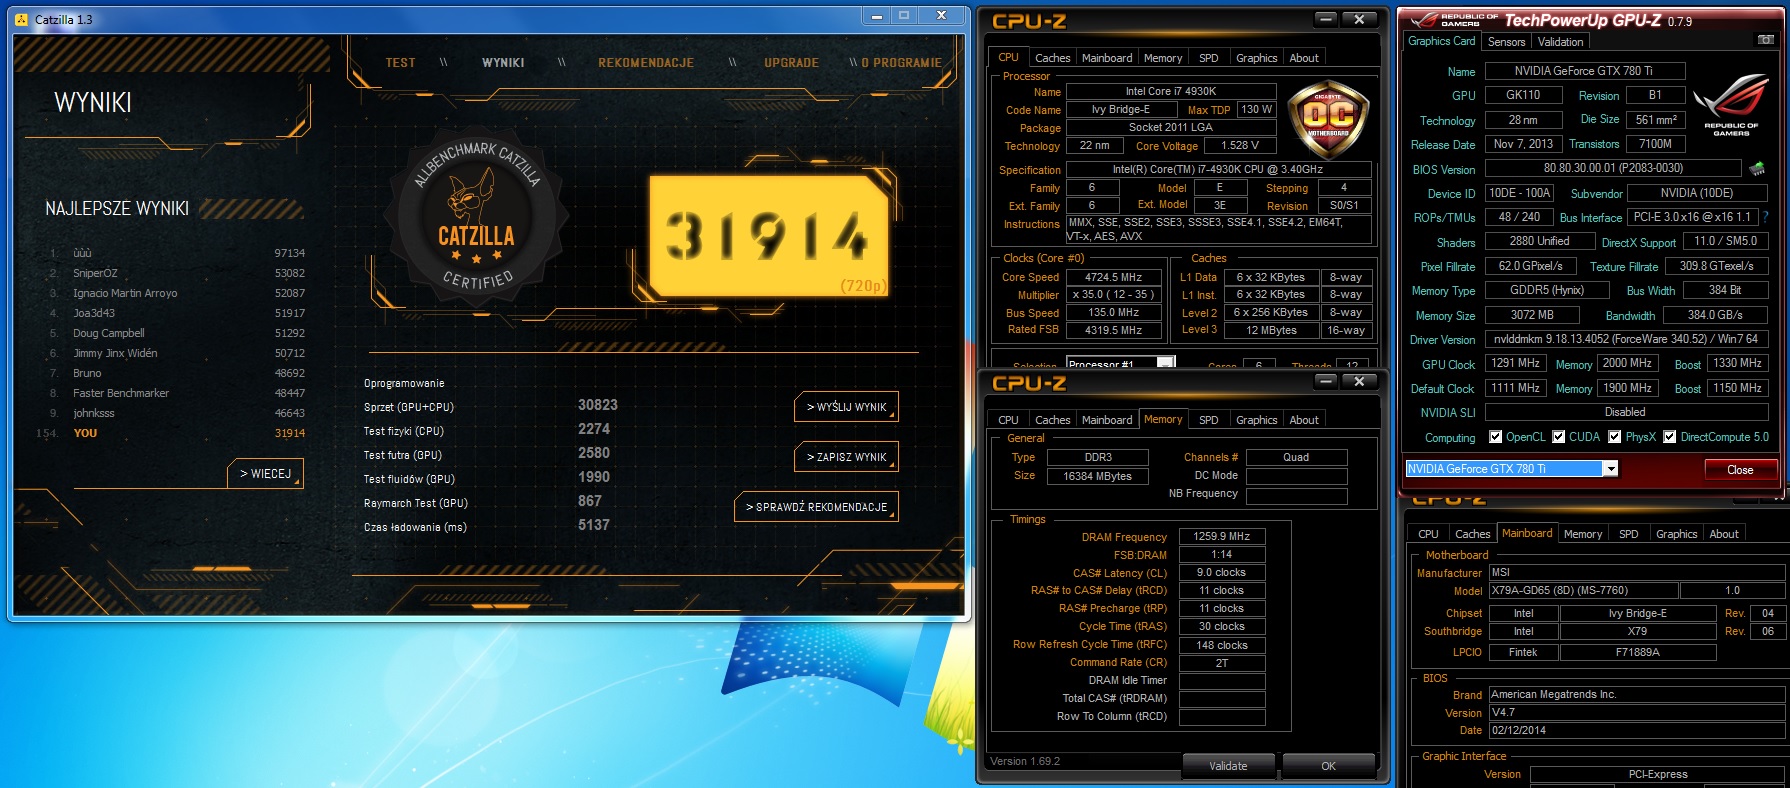Click the Southbridge value X79
Image resolution: width=1790 pixels, height=788 pixels.
coord(1636,631)
